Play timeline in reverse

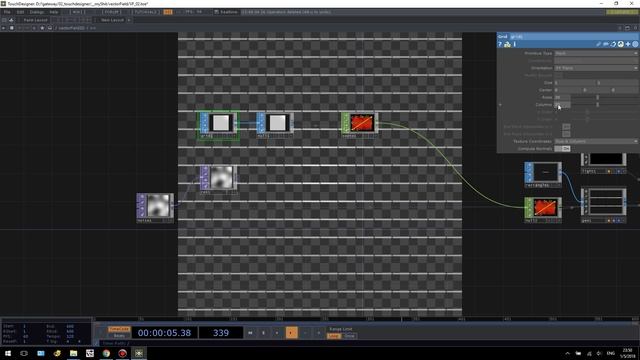(x=277, y=333)
